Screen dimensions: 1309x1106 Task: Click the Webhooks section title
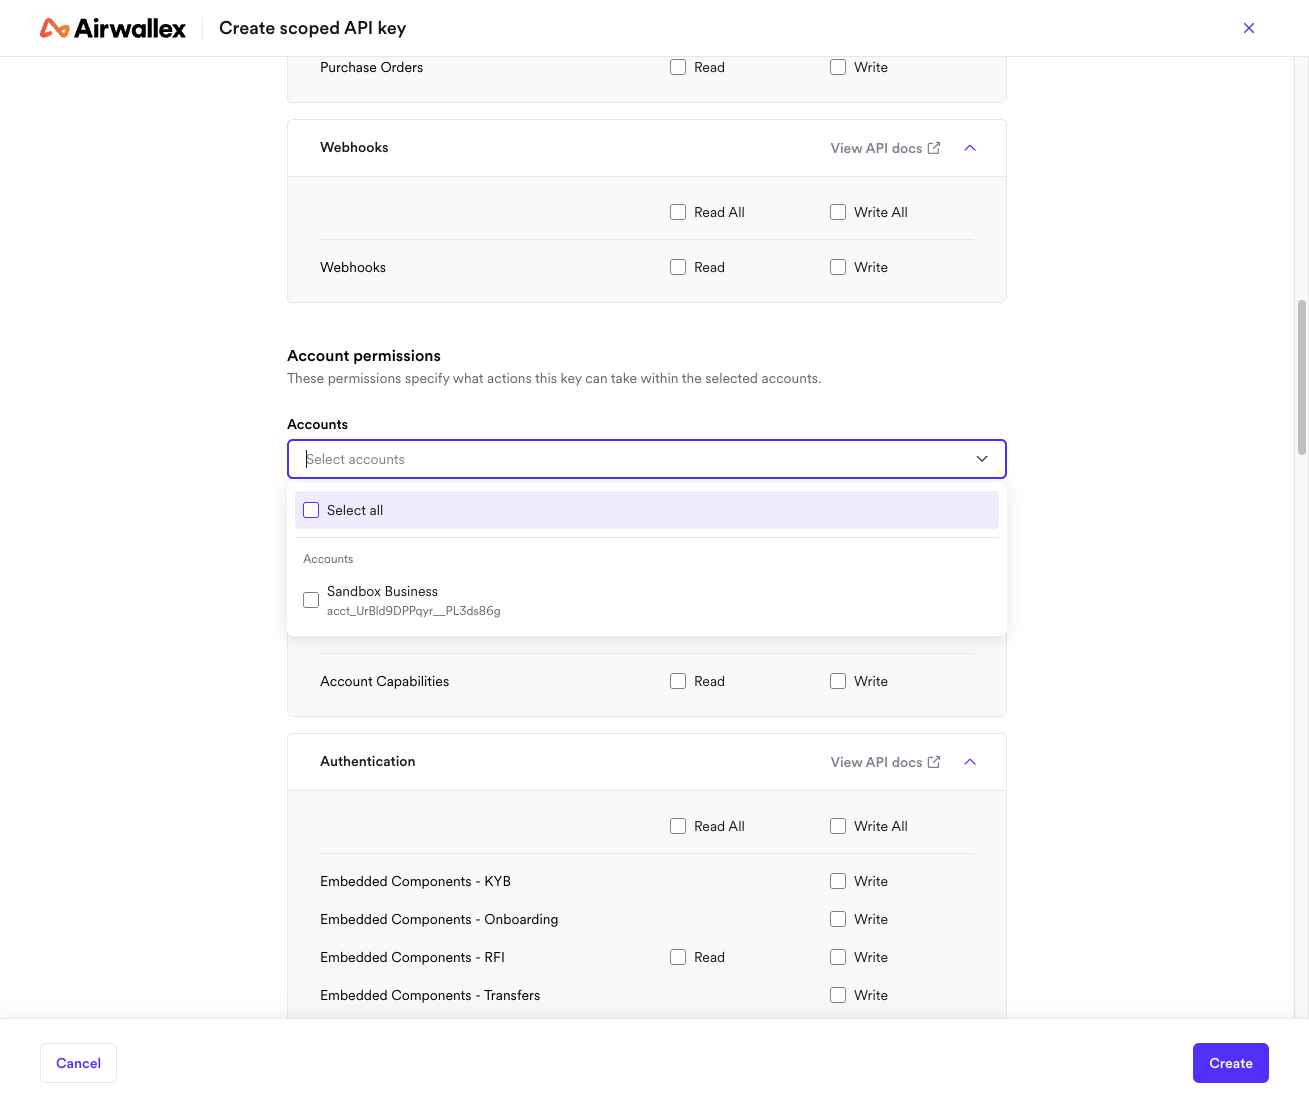[354, 147]
